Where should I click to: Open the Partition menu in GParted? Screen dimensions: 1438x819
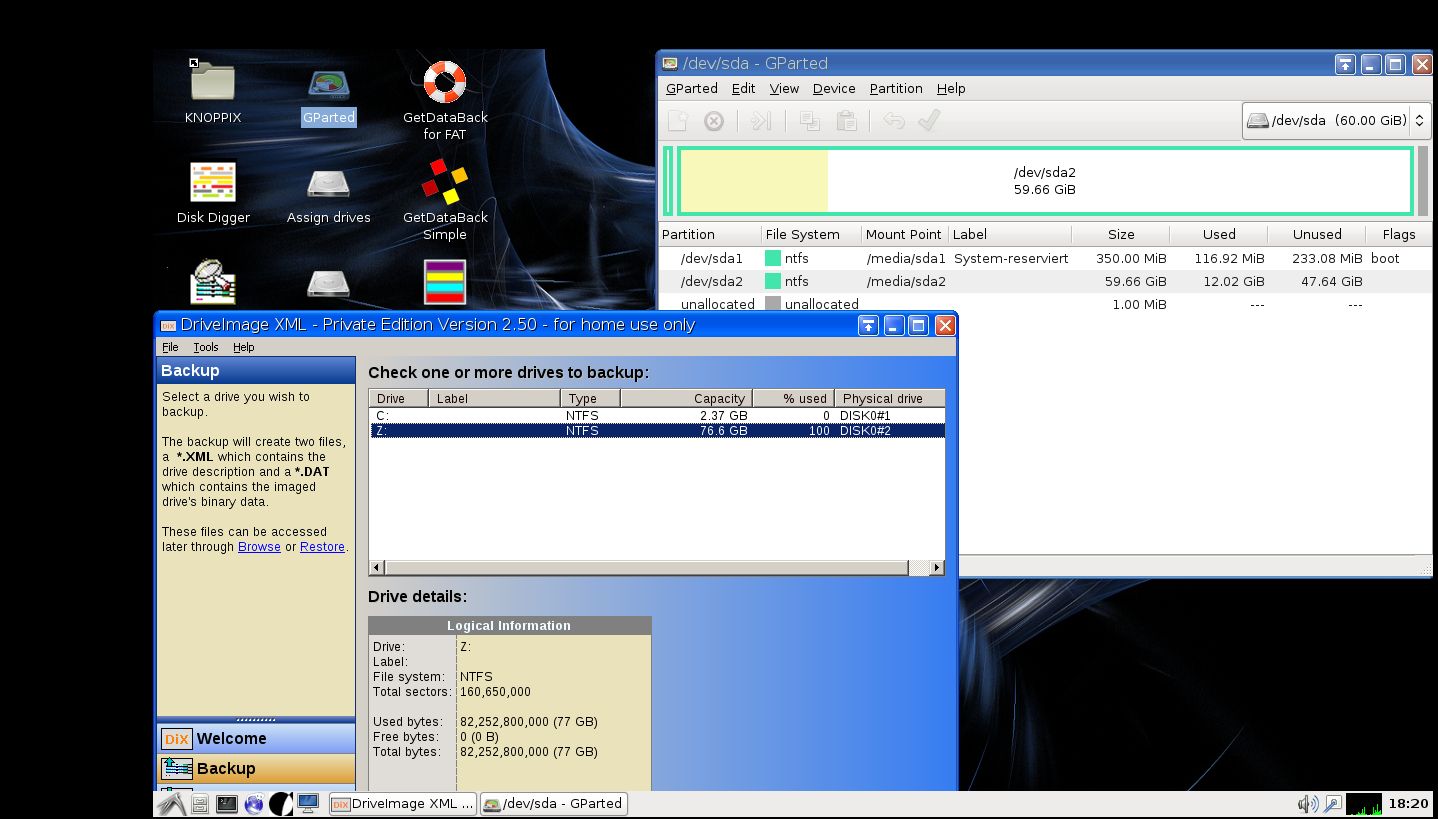[896, 88]
